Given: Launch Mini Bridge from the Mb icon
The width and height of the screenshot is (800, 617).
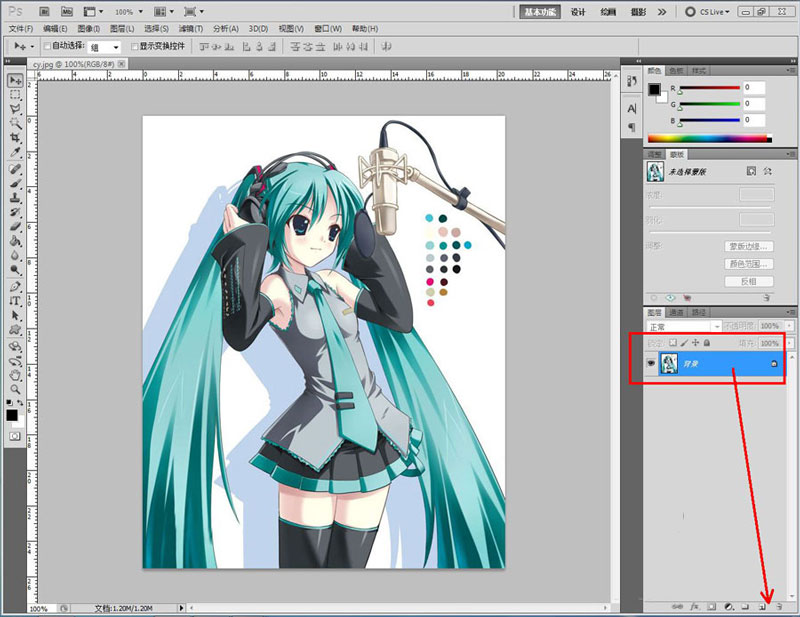Looking at the screenshot, I should [x=67, y=11].
